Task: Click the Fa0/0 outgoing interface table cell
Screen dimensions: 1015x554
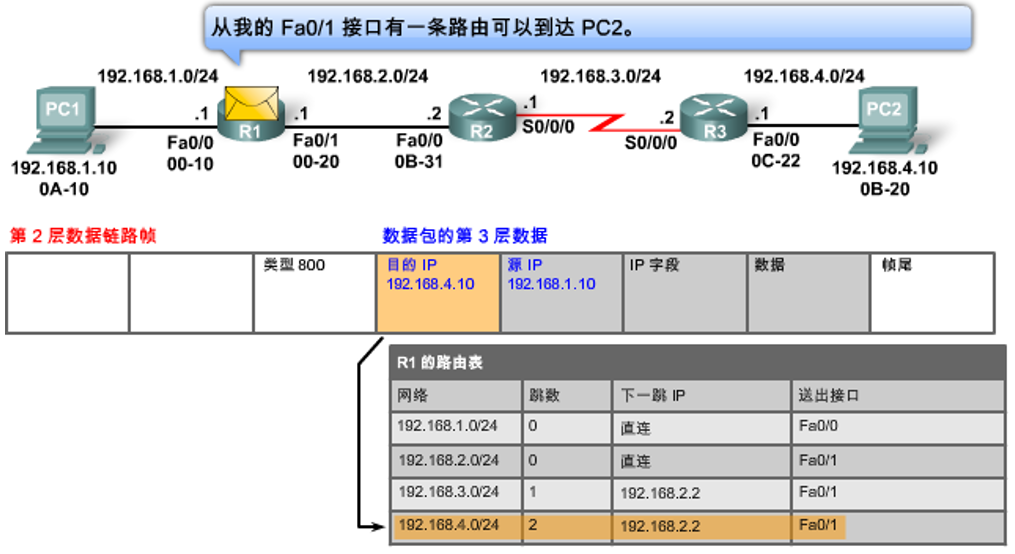Action: coord(898,428)
